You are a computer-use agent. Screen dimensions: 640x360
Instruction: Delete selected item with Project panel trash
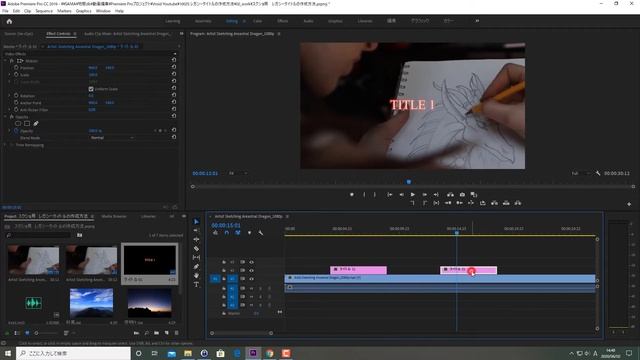coord(177,333)
